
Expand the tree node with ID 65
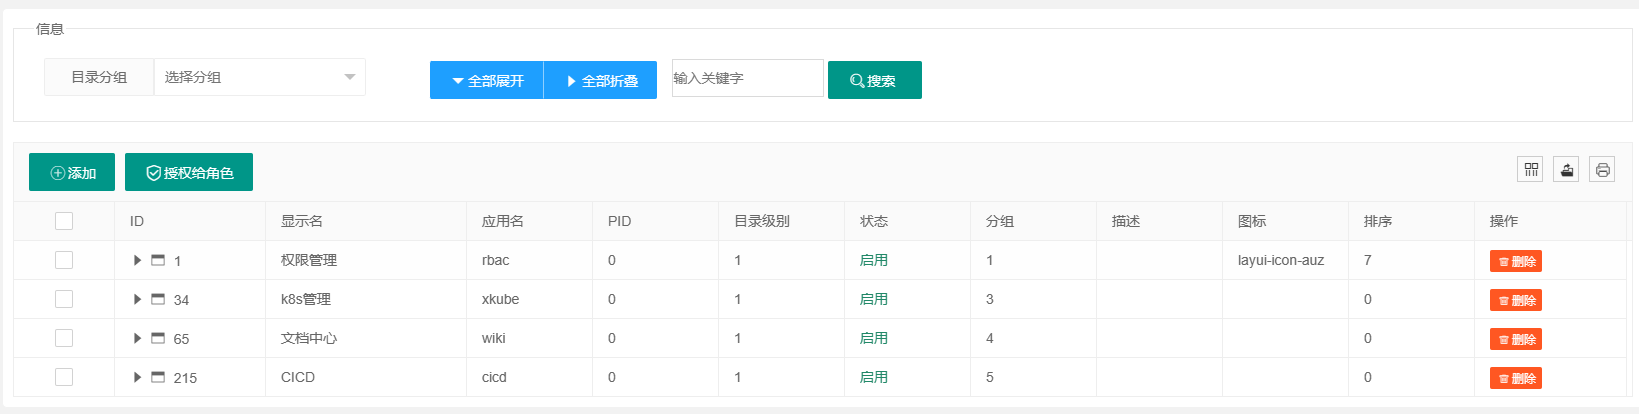pyautogui.click(x=137, y=338)
